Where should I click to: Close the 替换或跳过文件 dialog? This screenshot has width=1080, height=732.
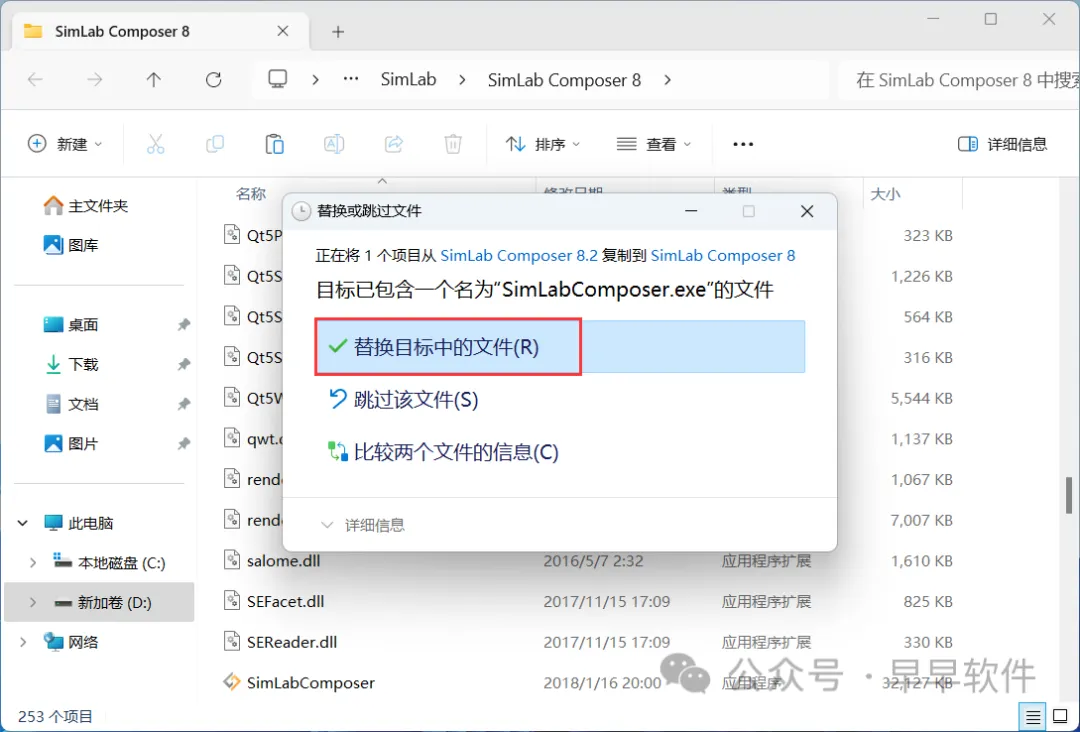click(x=807, y=211)
